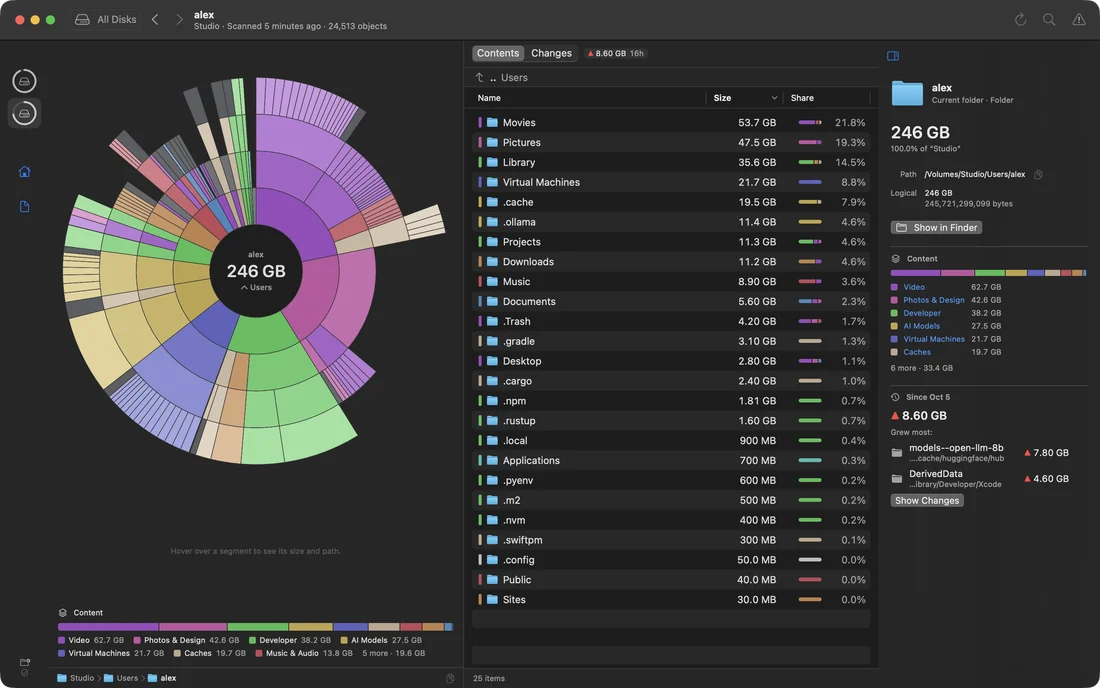Click the Show in Finder button
Viewport: 1100px width, 688px height.
click(936, 228)
